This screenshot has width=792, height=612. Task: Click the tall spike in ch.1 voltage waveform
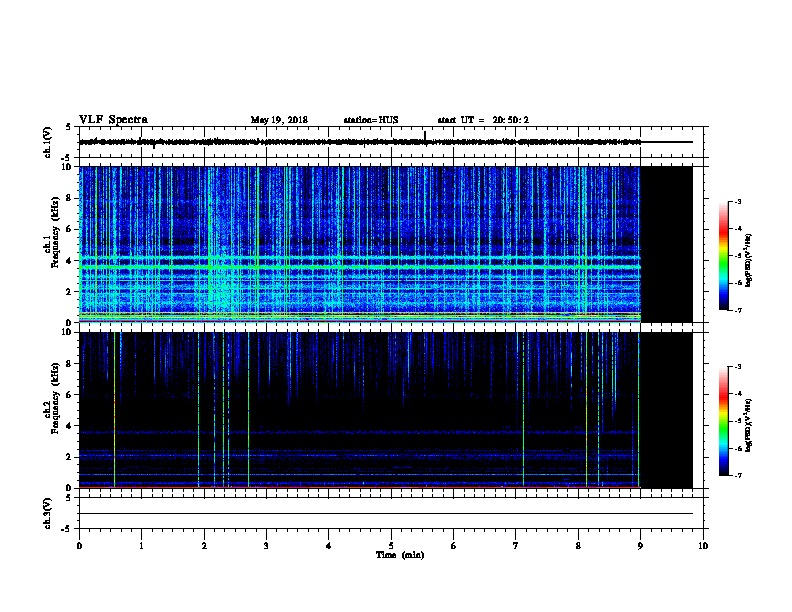point(425,137)
